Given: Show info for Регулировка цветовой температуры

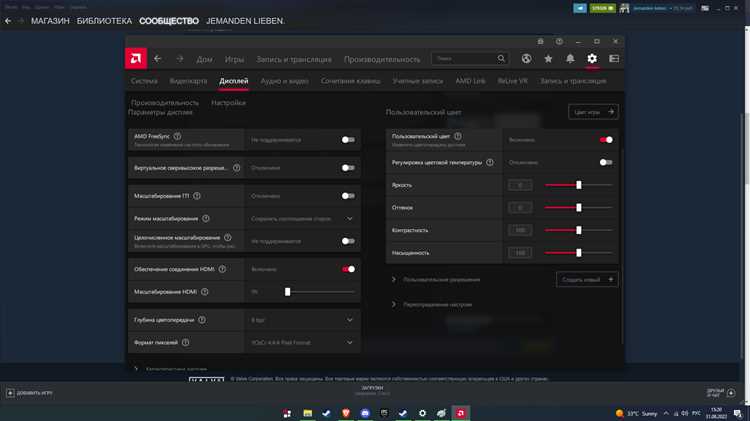Looking at the screenshot, I should 490,163.
